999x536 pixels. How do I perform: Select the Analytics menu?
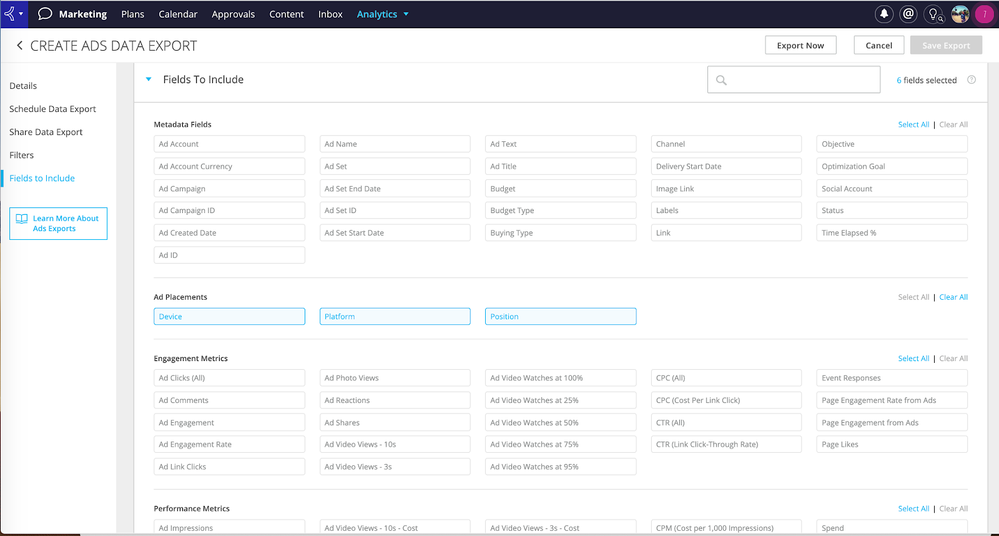pyautogui.click(x=377, y=14)
